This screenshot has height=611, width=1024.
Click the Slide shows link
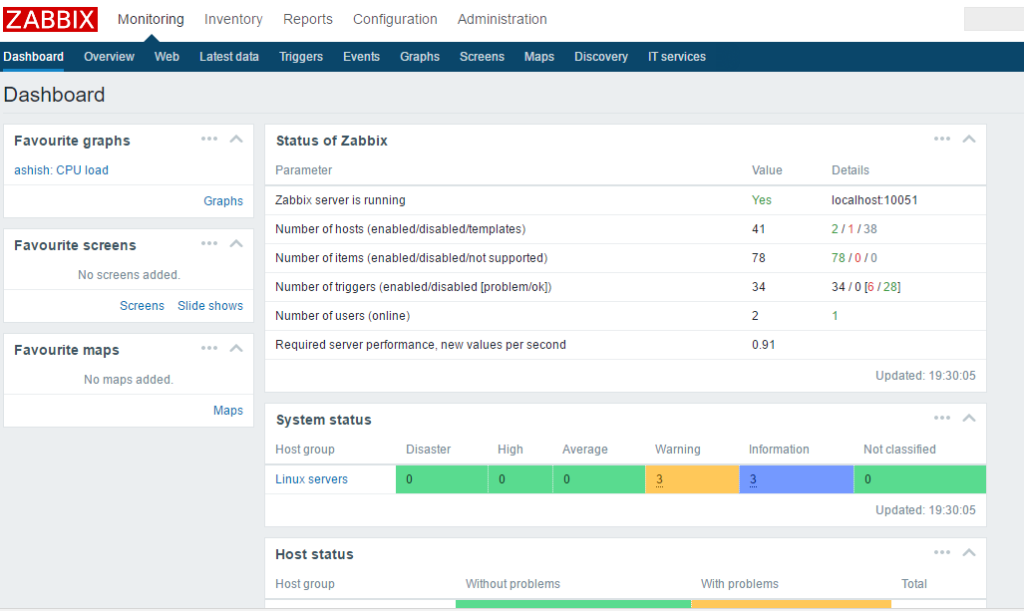pos(210,305)
